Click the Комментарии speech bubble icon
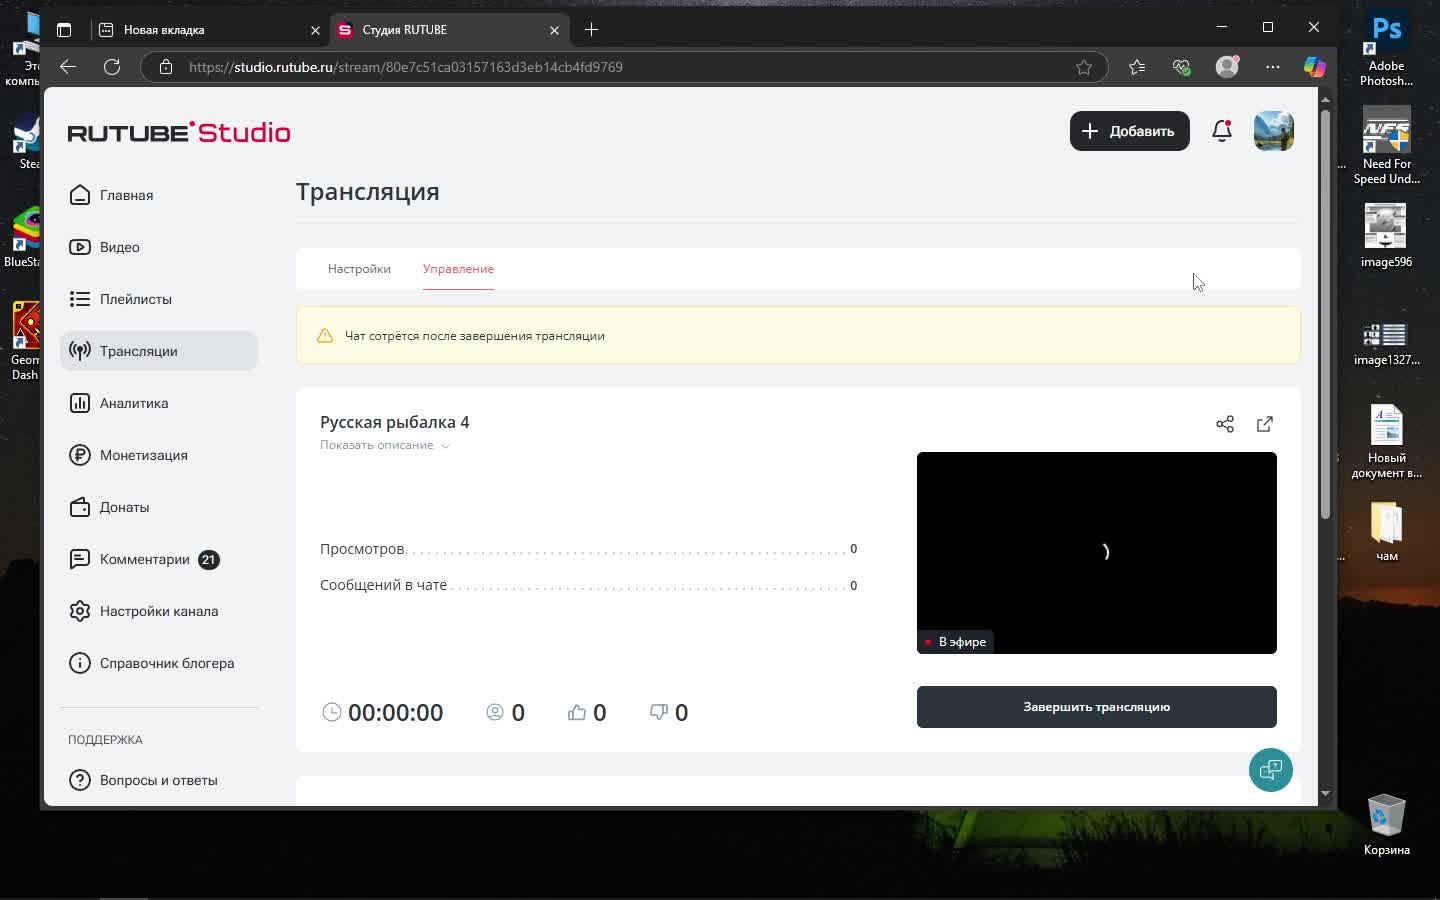 [x=80, y=559]
